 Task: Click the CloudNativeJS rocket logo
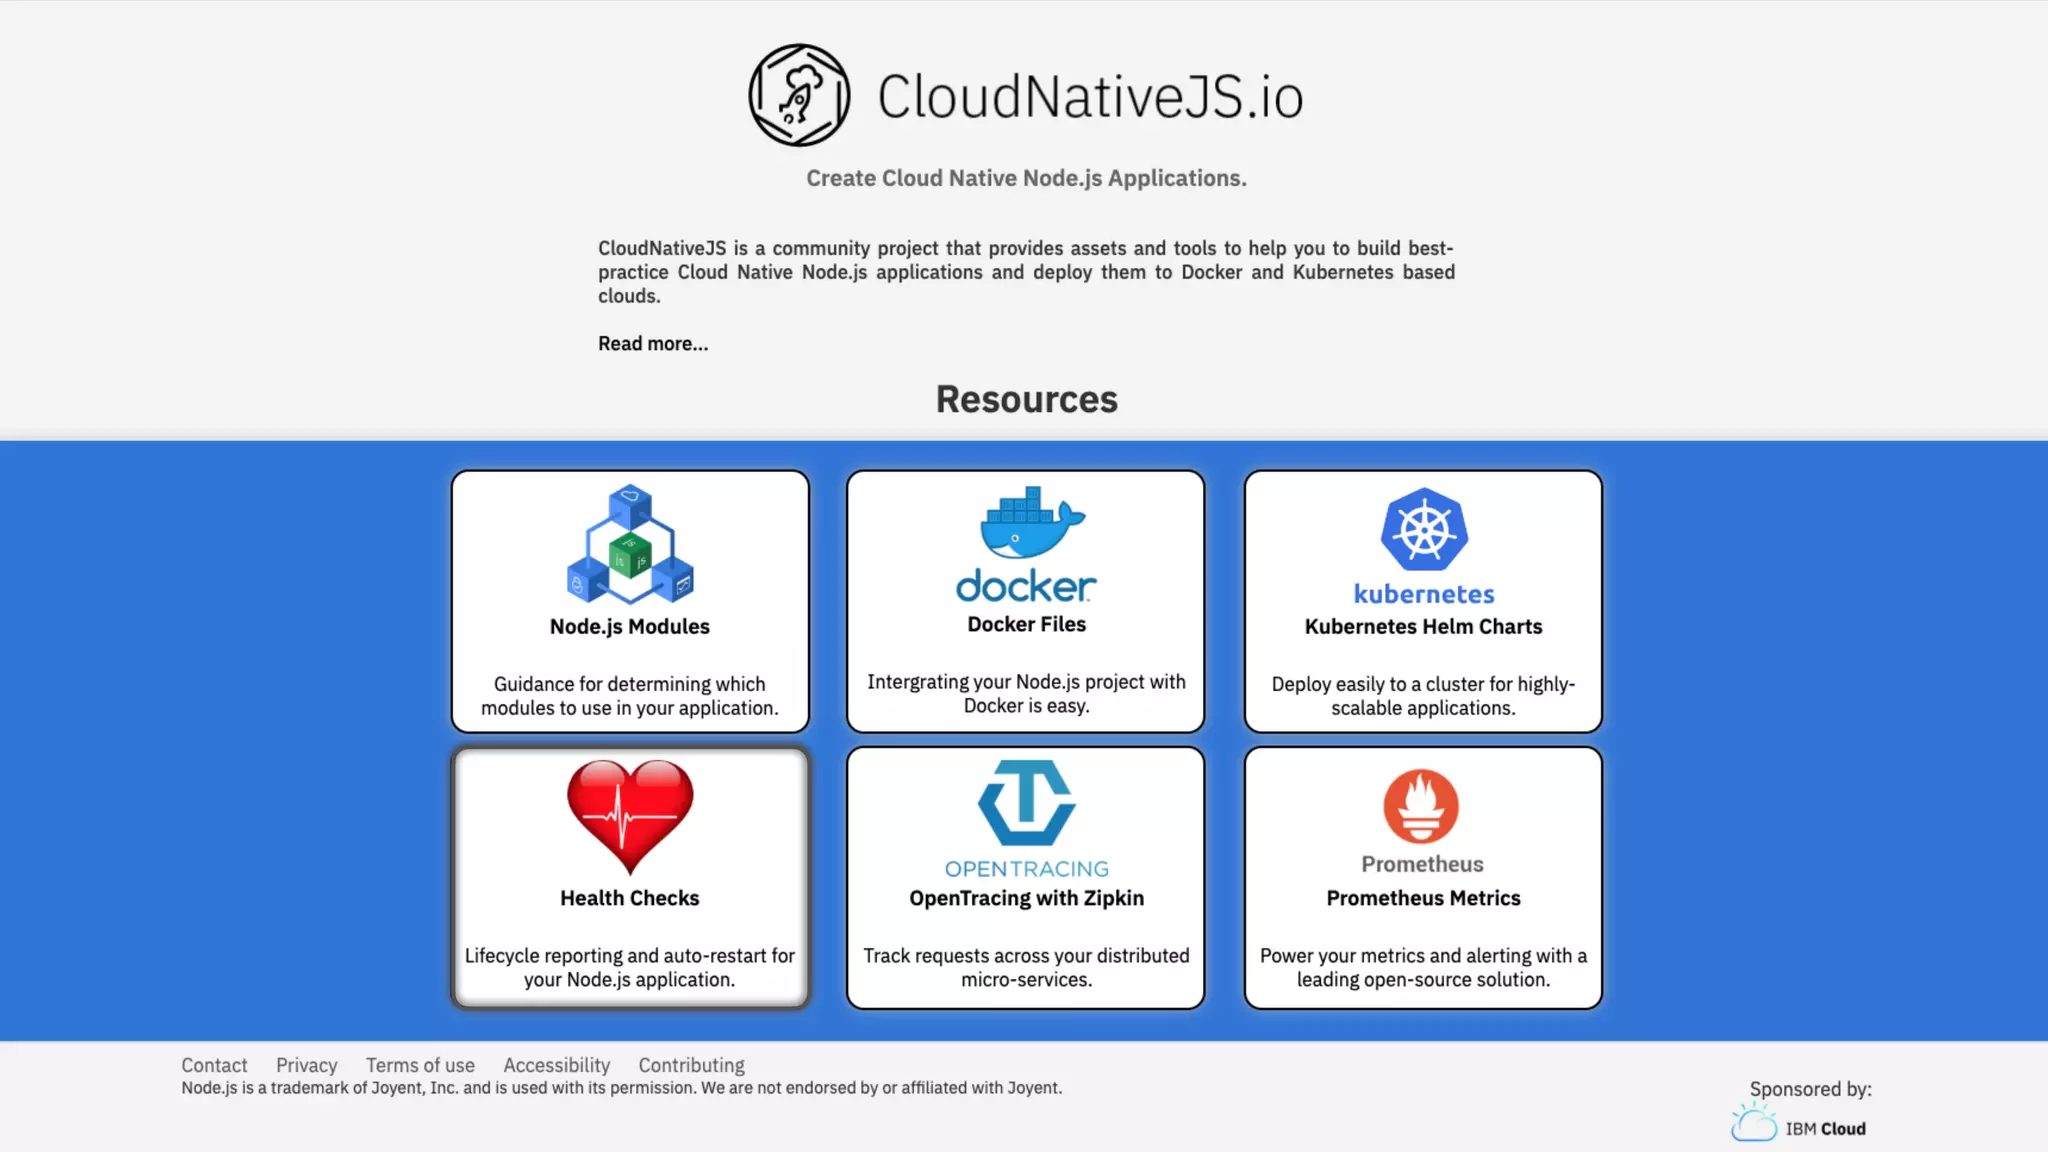[799, 95]
